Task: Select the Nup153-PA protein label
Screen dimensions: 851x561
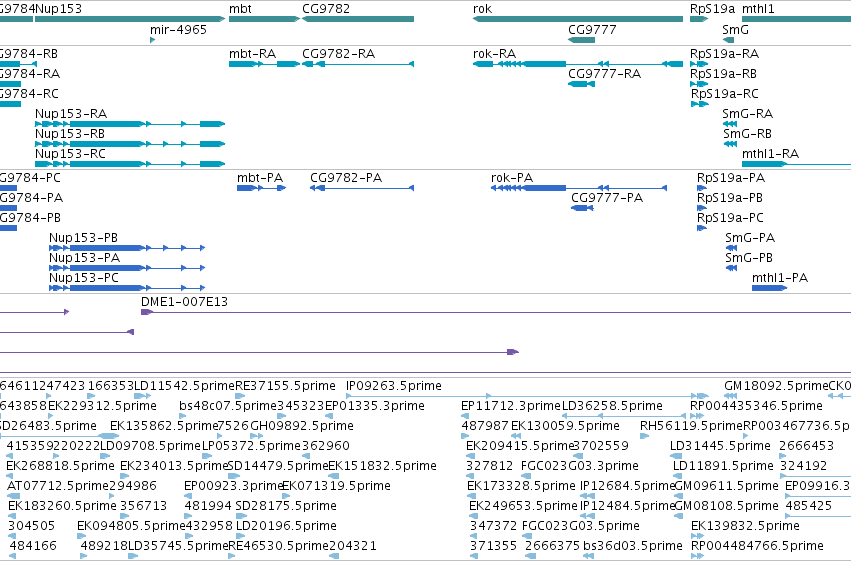Action: click(85, 258)
